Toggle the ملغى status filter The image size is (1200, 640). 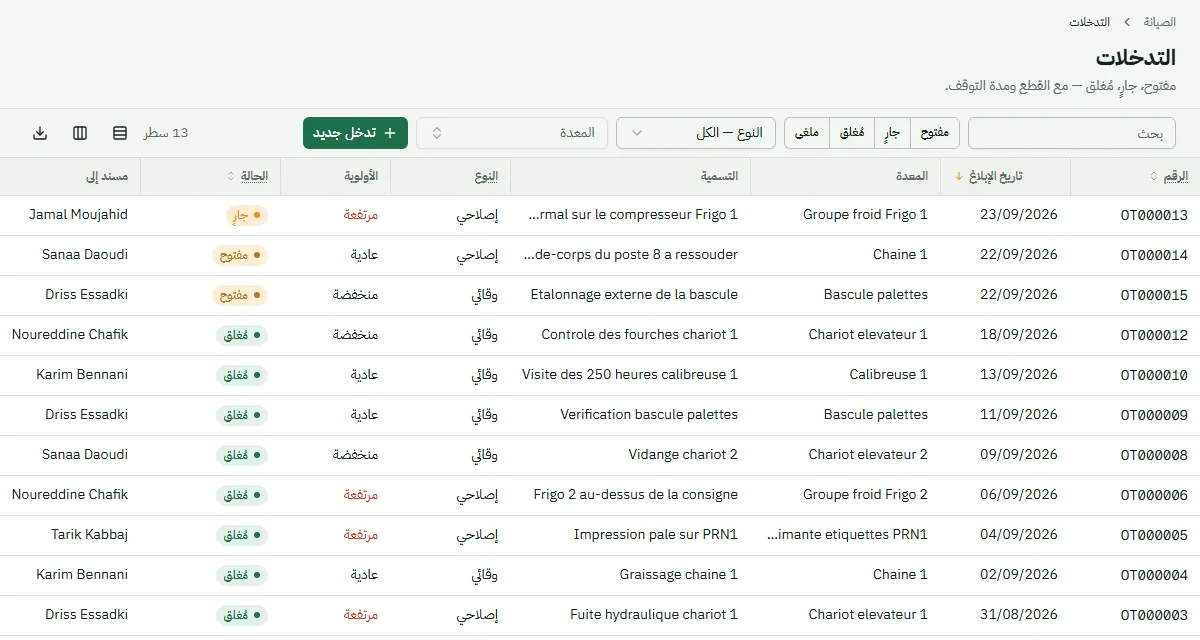tap(807, 133)
